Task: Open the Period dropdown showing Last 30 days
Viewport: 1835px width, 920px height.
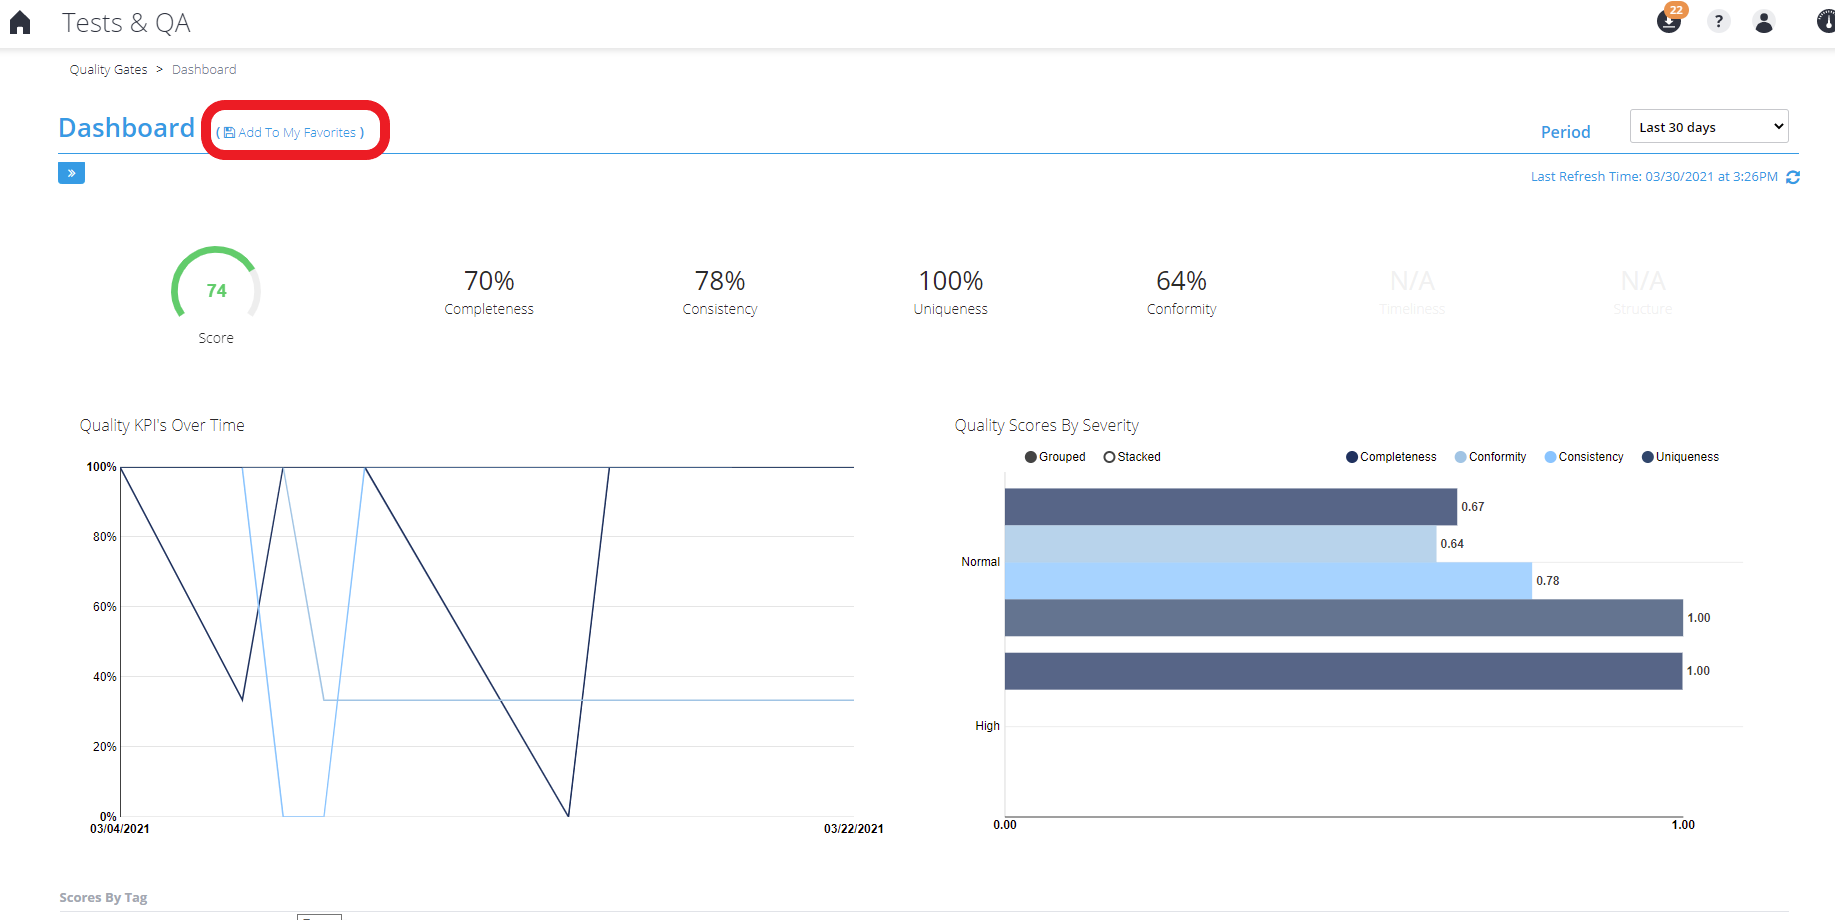Action: 1709,127
